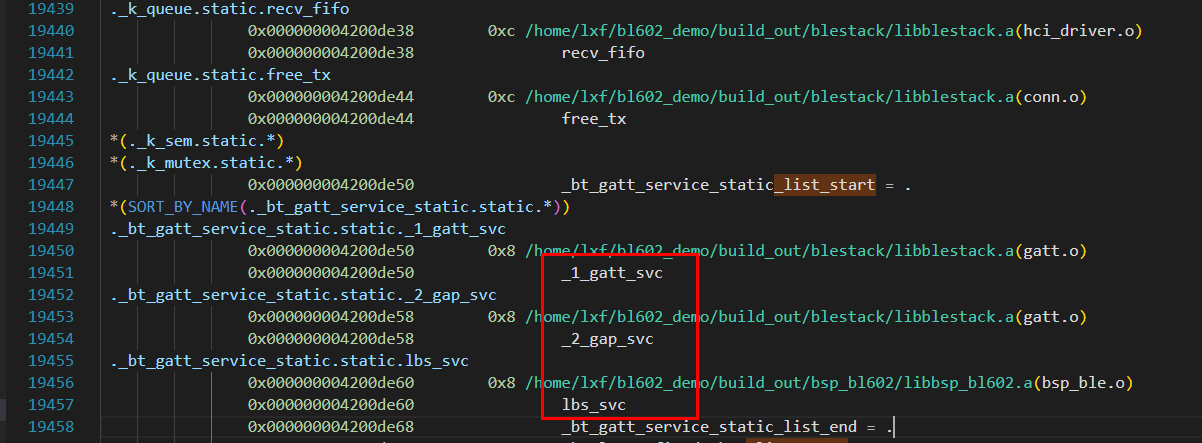Click address 0x000000004200de68 on line 19458
Viewport: 1202px width, 443px height.
(331, 427)
